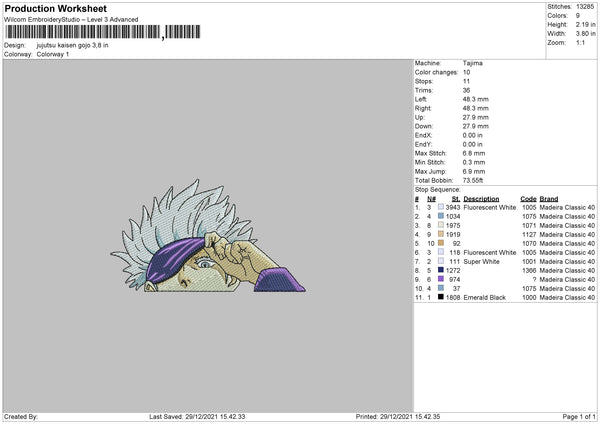Click the Left label in machine info
The image size is (600, 424).
click(x=420, y=99)
